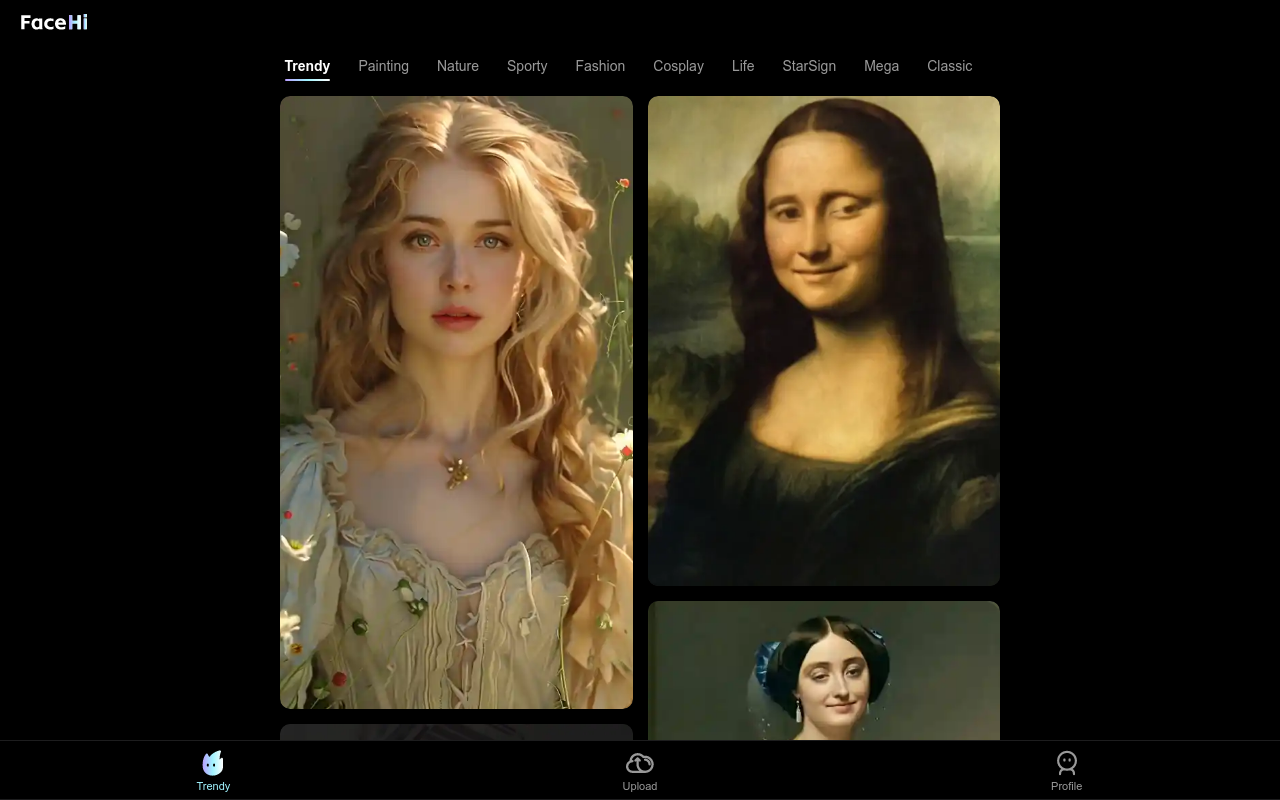Click the Upload label in bottom bar

[640, 786]
